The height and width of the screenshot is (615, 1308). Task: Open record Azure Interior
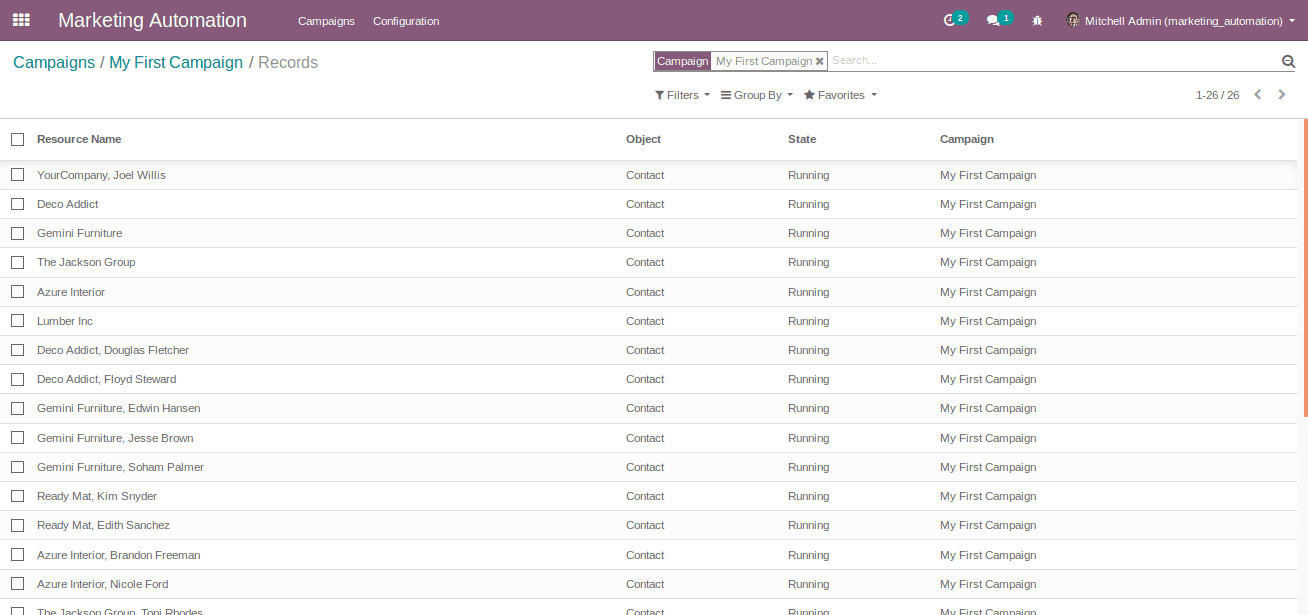pos(71,292)
